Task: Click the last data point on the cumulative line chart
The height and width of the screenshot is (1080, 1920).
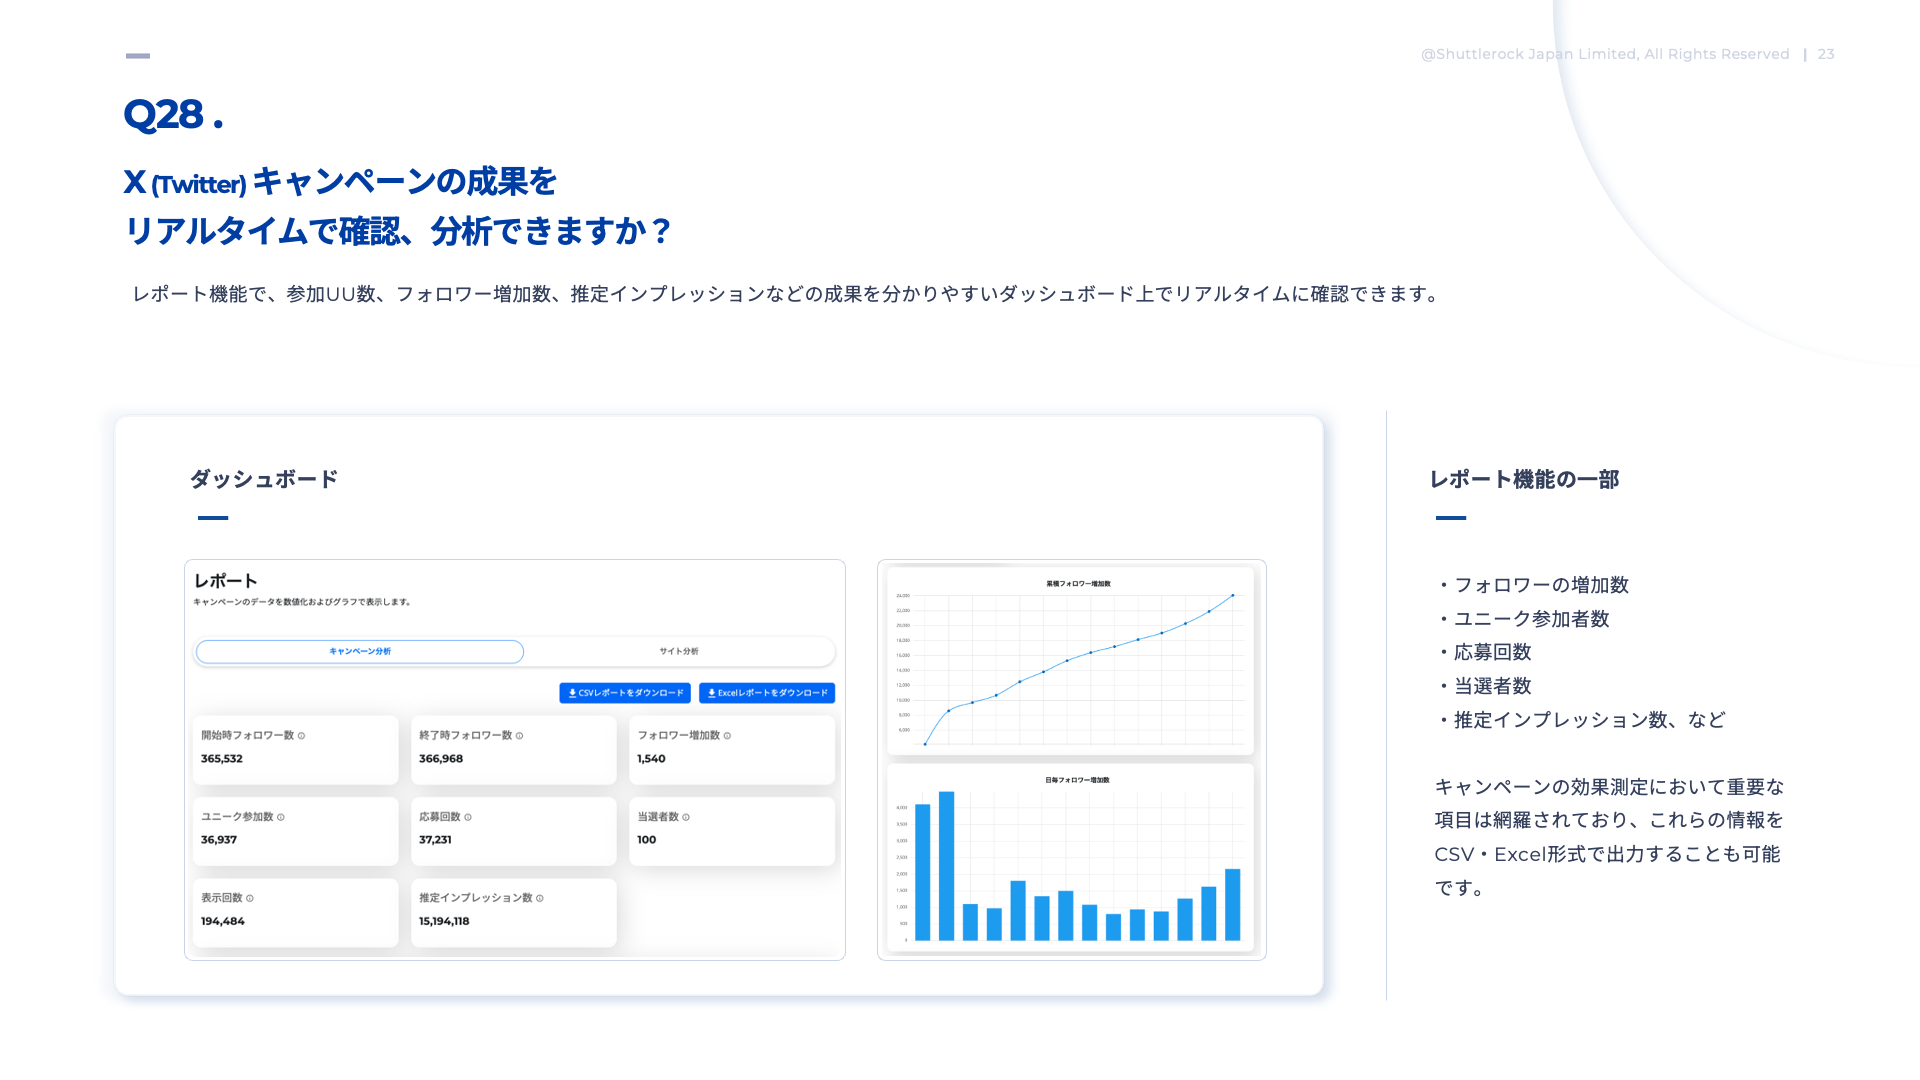Action: tap(1233, 596)
